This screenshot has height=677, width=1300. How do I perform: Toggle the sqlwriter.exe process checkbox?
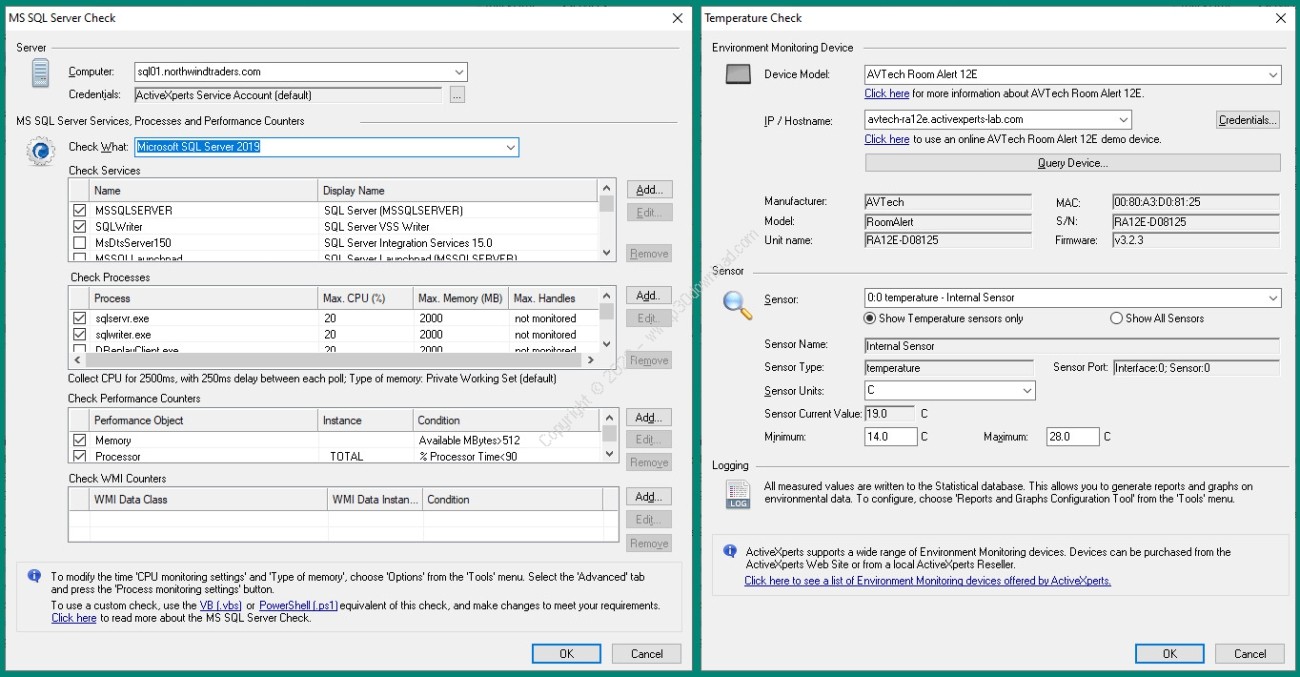pos(79,335)
